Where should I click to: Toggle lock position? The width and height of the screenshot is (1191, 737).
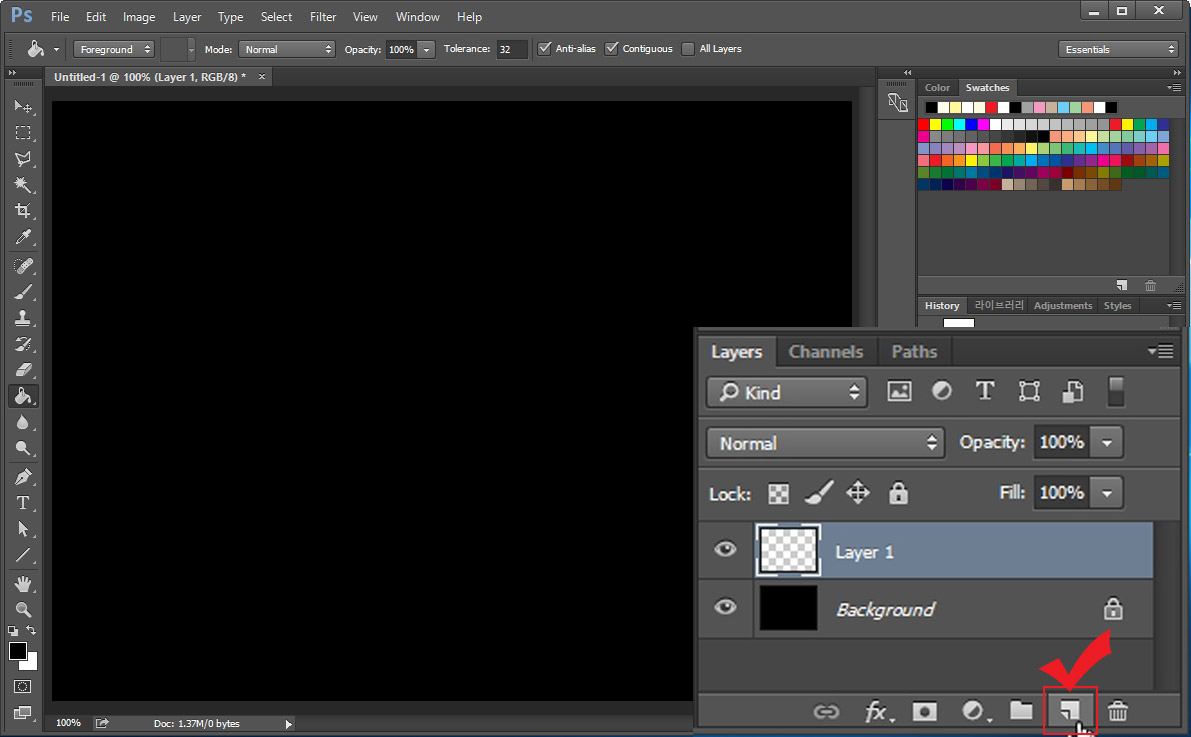pyautogui.click(x=858, y=492)
